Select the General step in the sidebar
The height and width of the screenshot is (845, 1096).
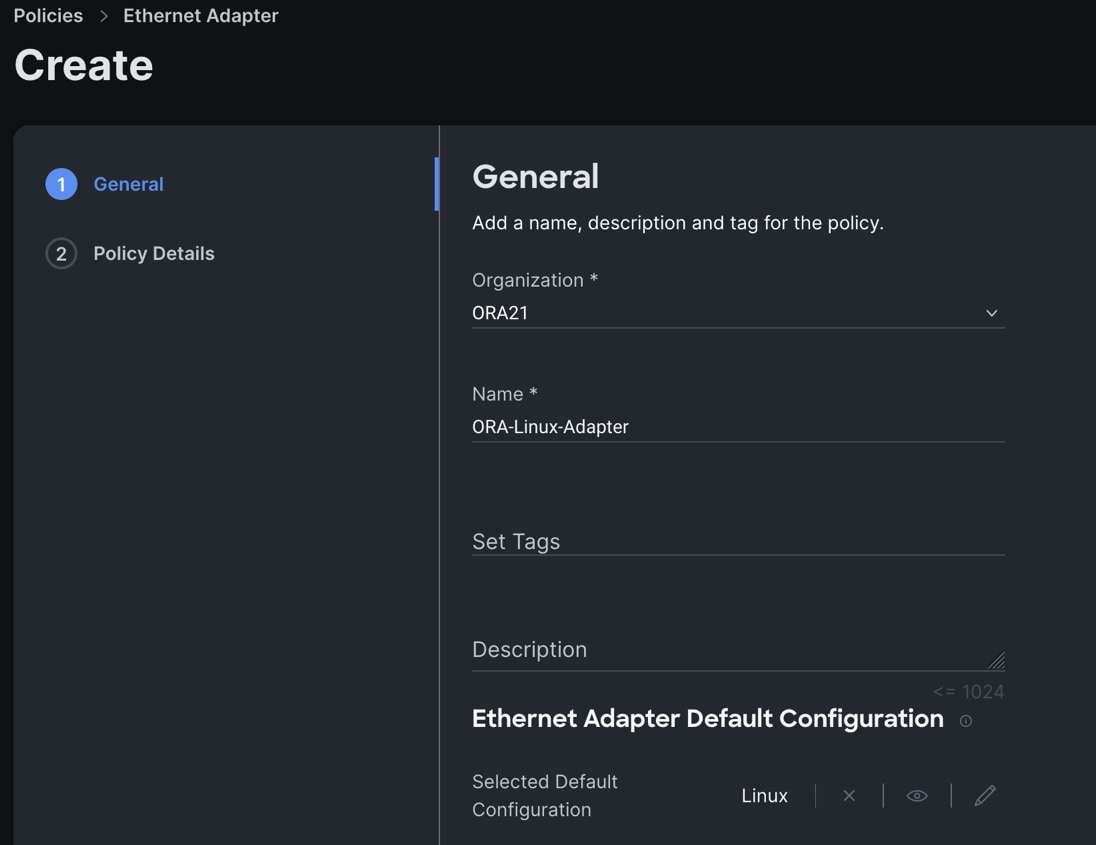click(128, 184)
